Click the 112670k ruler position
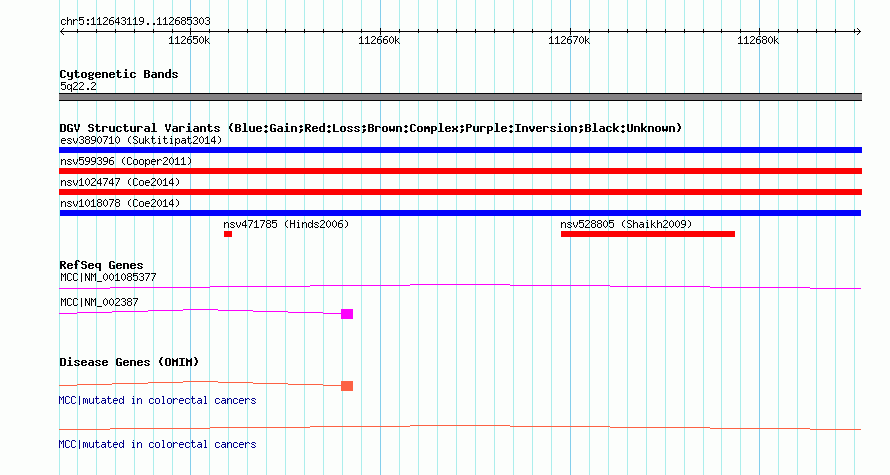Viewport: 890px width, 475px height. pos(569,40)
